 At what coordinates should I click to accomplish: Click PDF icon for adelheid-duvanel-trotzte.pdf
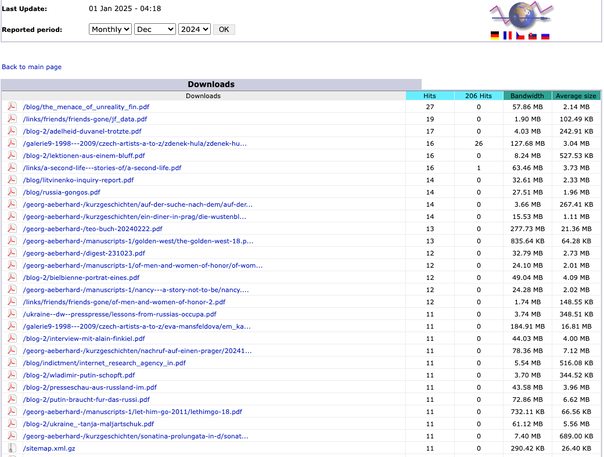12,131
